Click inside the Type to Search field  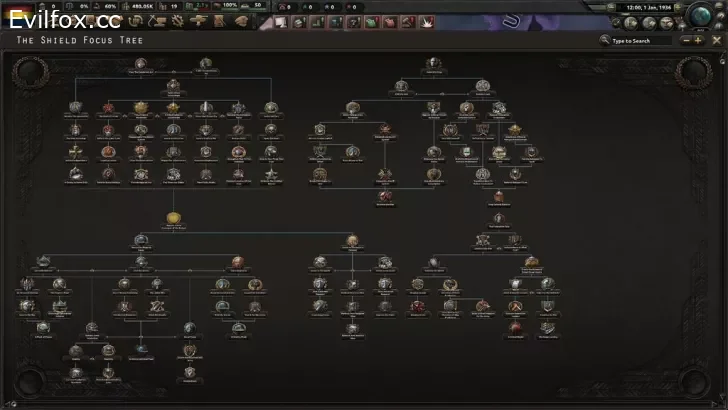coord(641,41)
